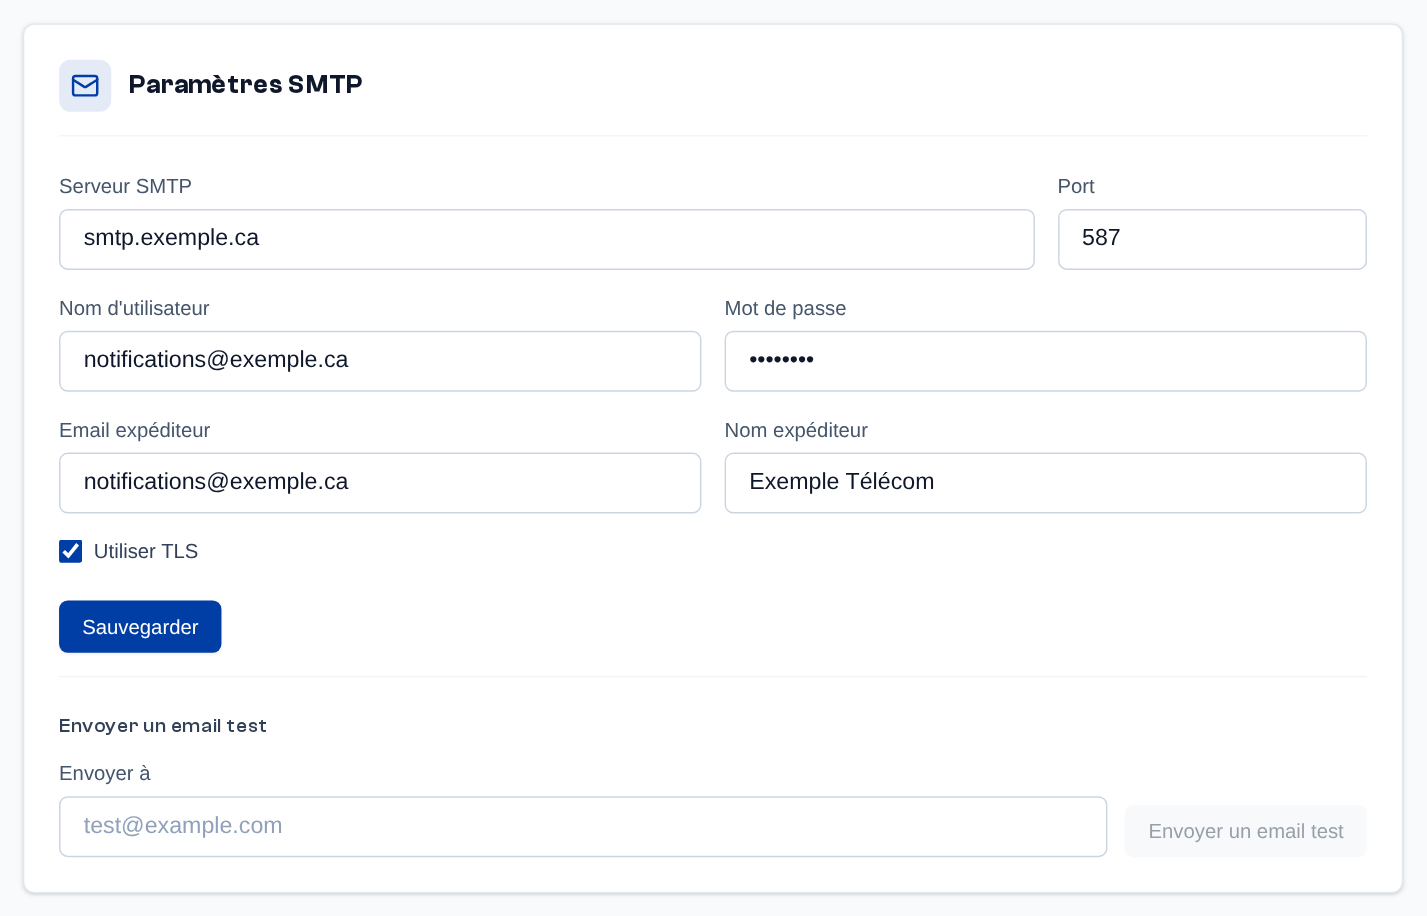Click the Port label

(x=1076, y=187)
